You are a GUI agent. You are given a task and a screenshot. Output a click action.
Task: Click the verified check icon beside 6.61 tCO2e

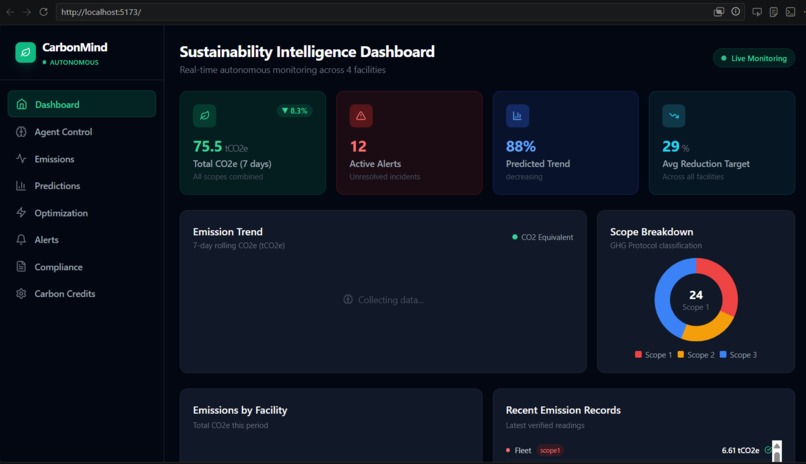(x=768, y=450)
